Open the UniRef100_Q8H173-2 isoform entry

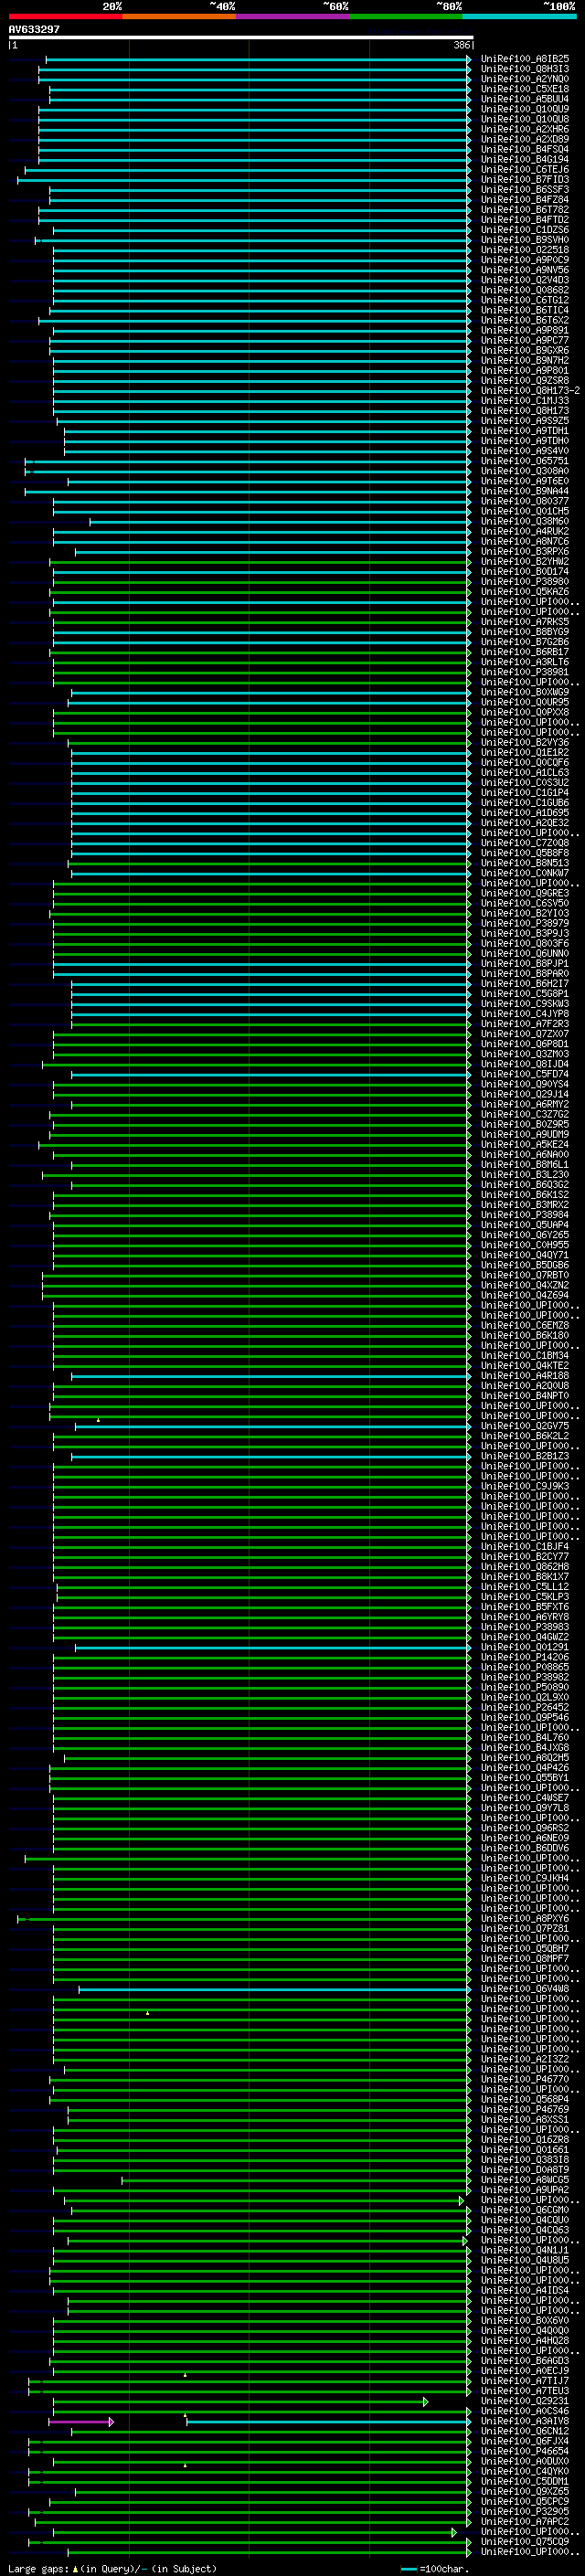pyautogui.click(x=530, y=391)
